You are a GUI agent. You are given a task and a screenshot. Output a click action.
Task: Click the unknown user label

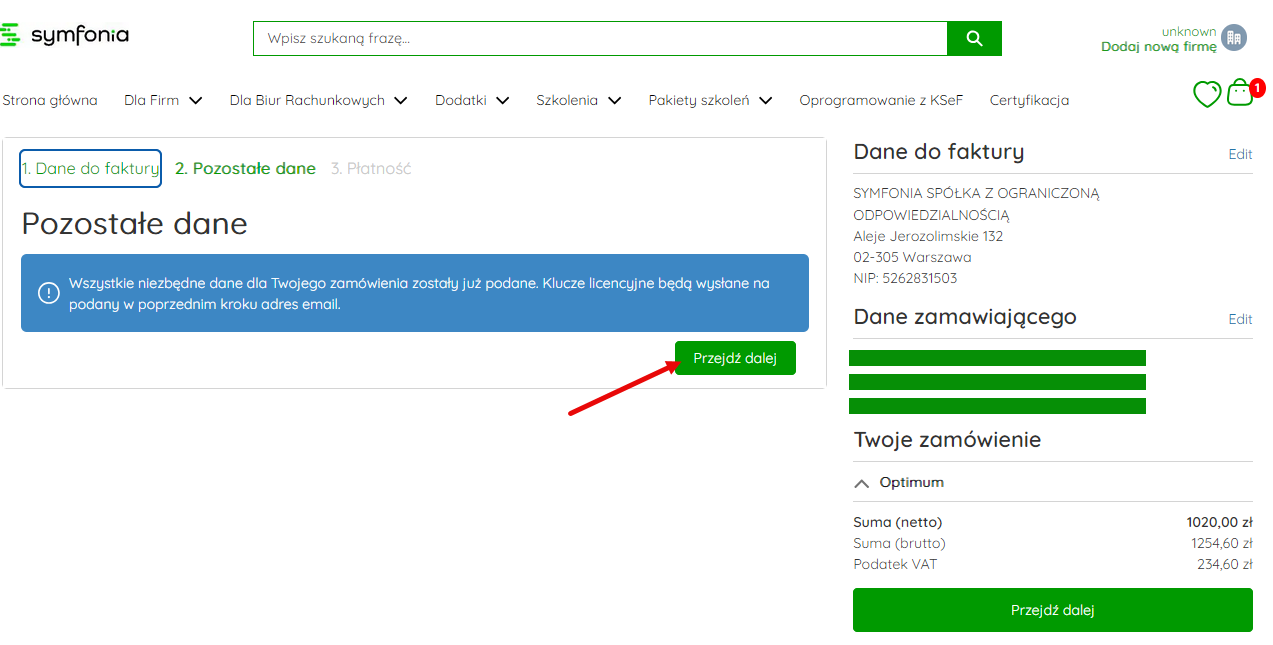1189,31
